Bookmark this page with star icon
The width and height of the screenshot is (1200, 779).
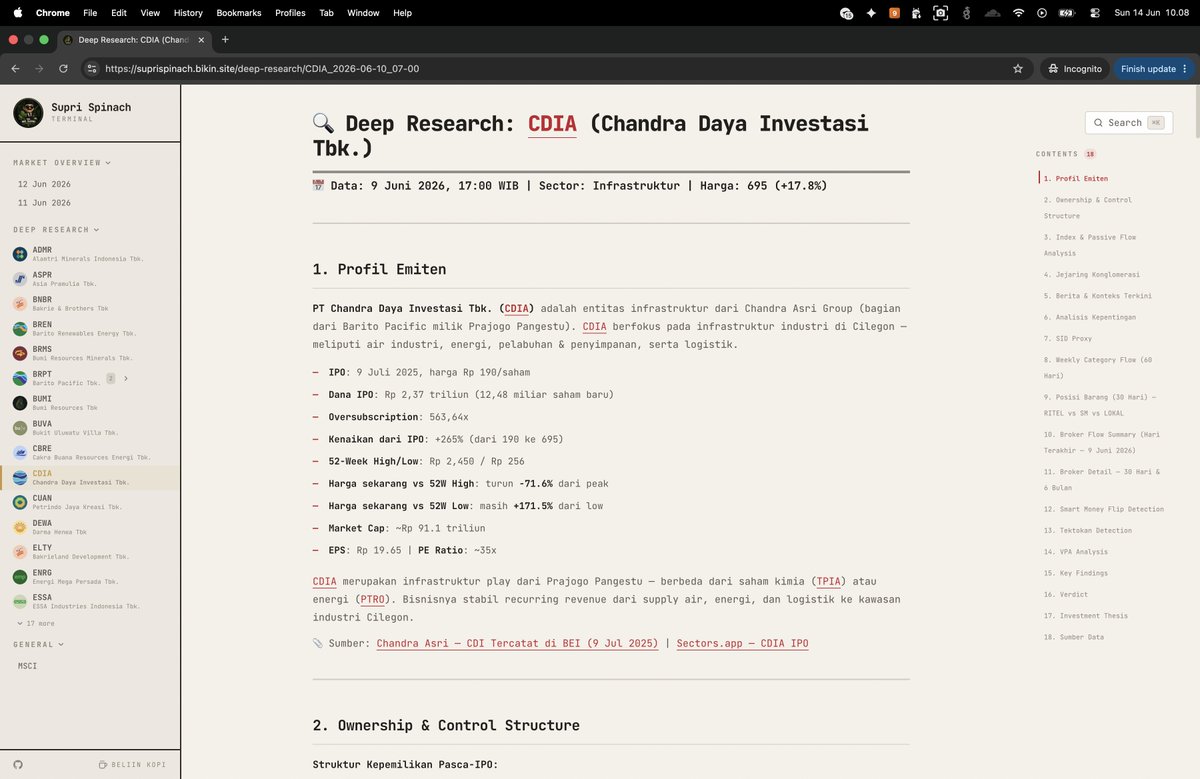pyautogui.click(x=1018, y=69)
